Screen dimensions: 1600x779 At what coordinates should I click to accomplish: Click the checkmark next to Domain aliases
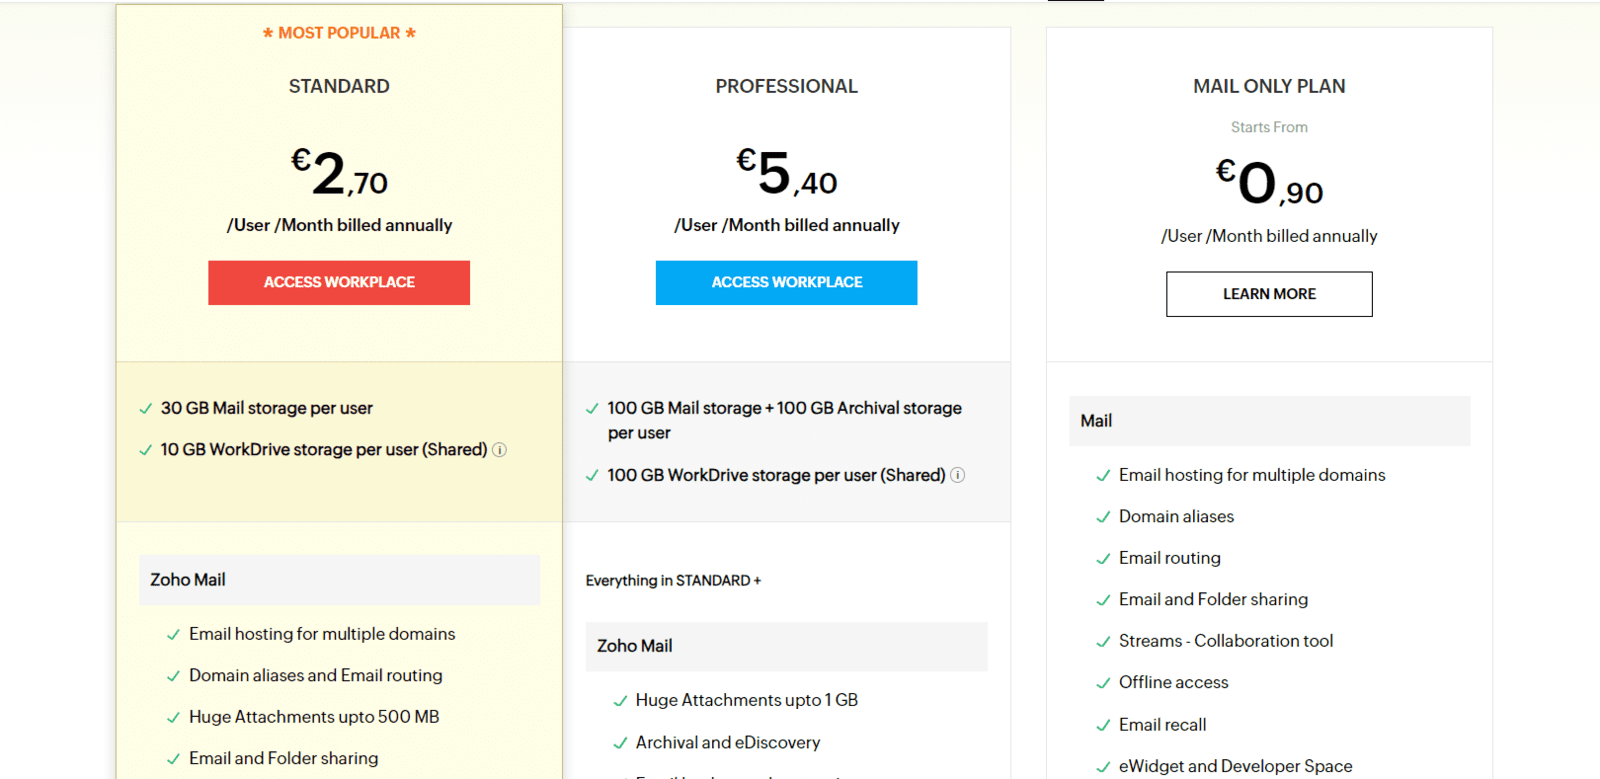(x=1103, y=517)
